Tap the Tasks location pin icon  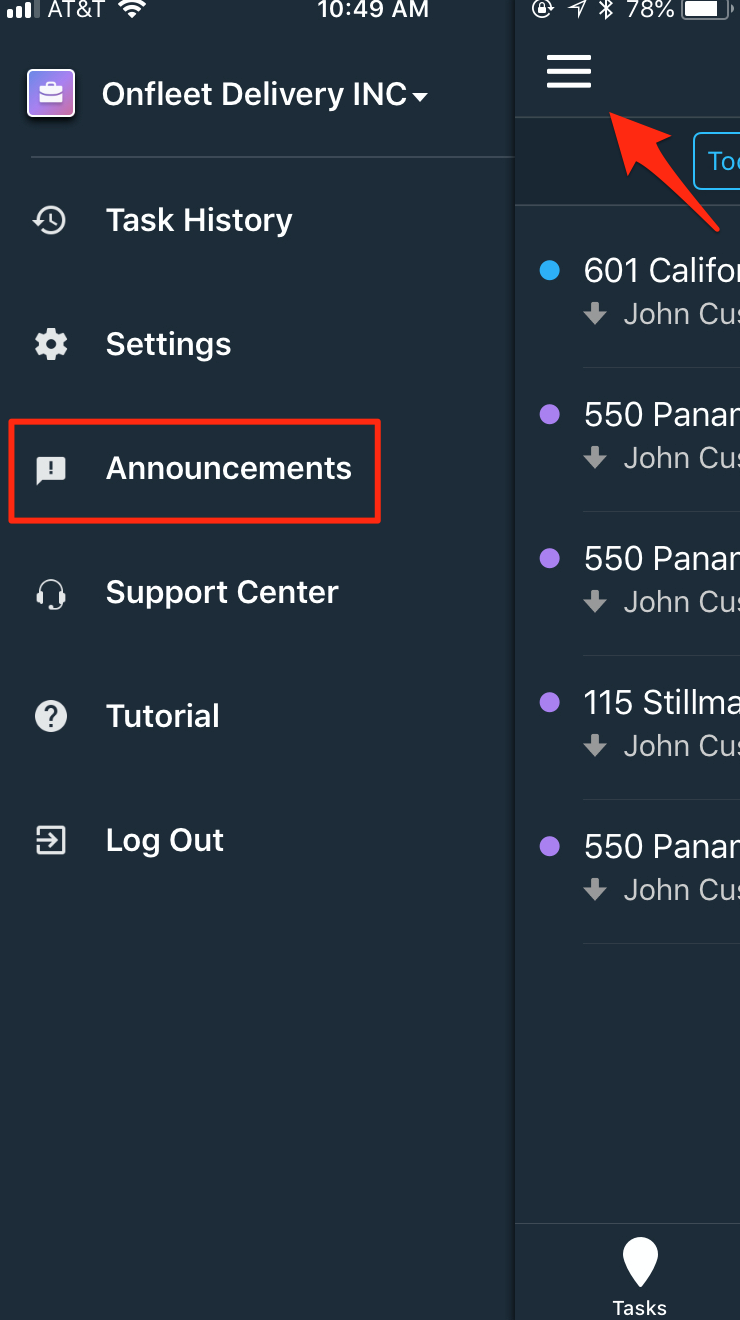pos(639,1262)
